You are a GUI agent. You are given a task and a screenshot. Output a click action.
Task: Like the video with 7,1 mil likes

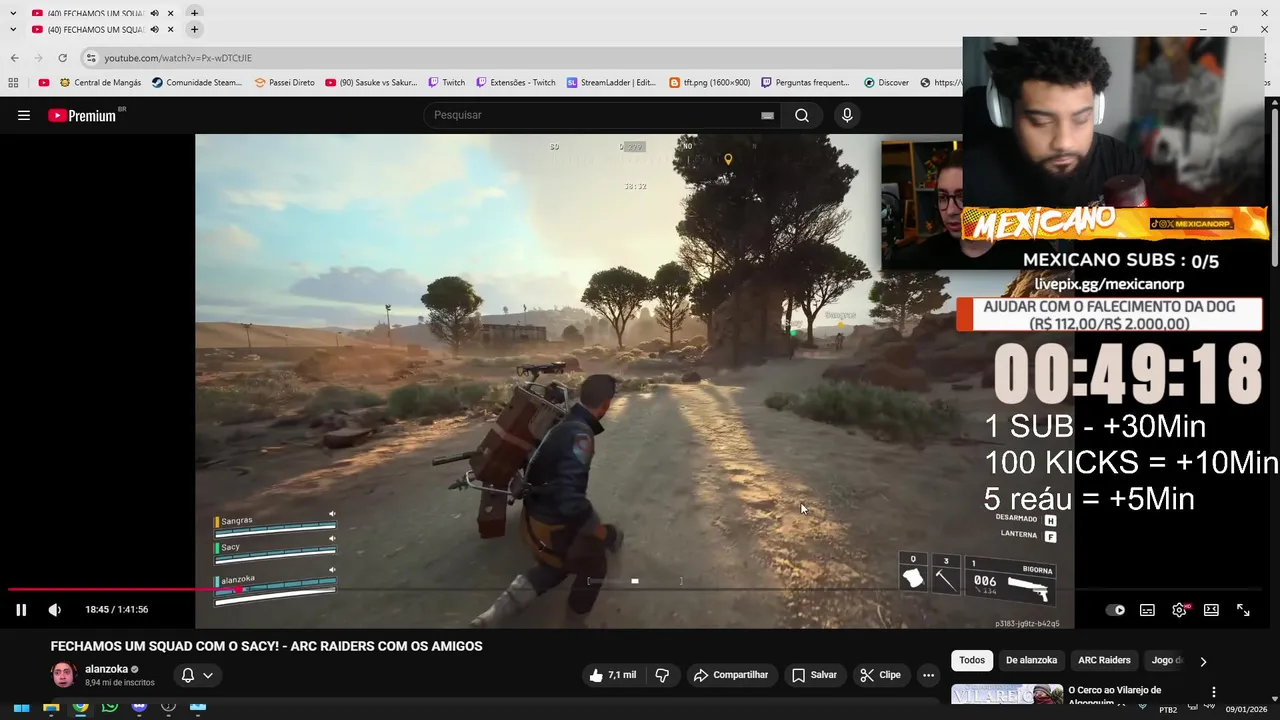613,675
